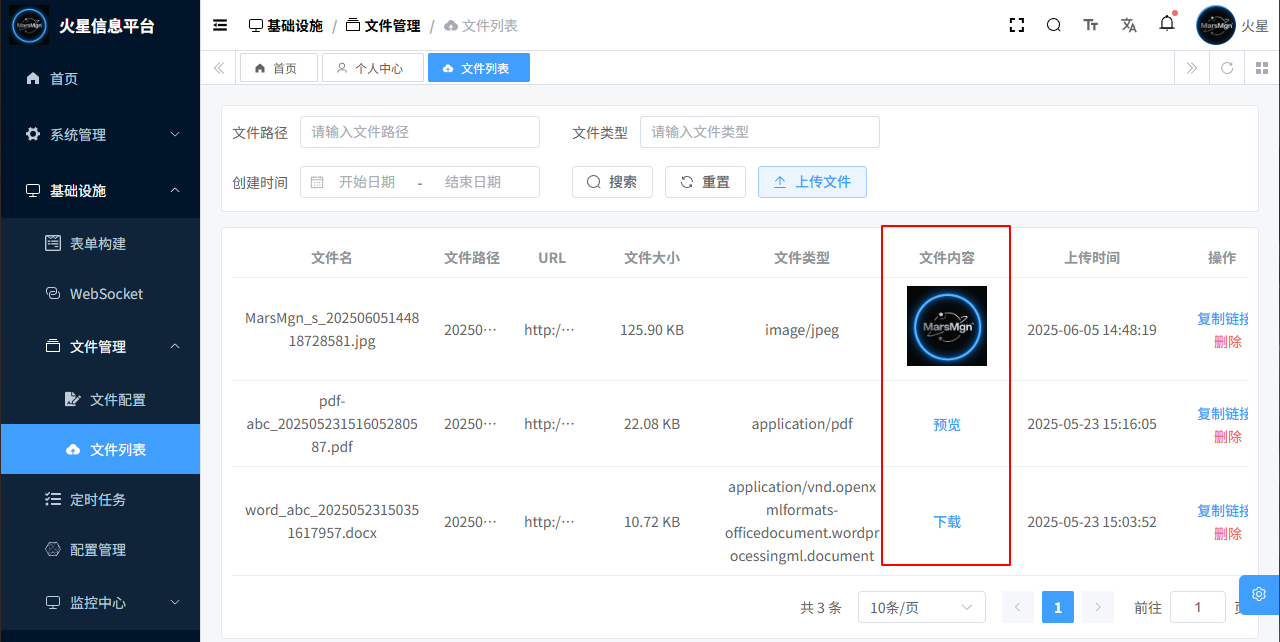Click the tab grid layout icon

click(1262, 68)
